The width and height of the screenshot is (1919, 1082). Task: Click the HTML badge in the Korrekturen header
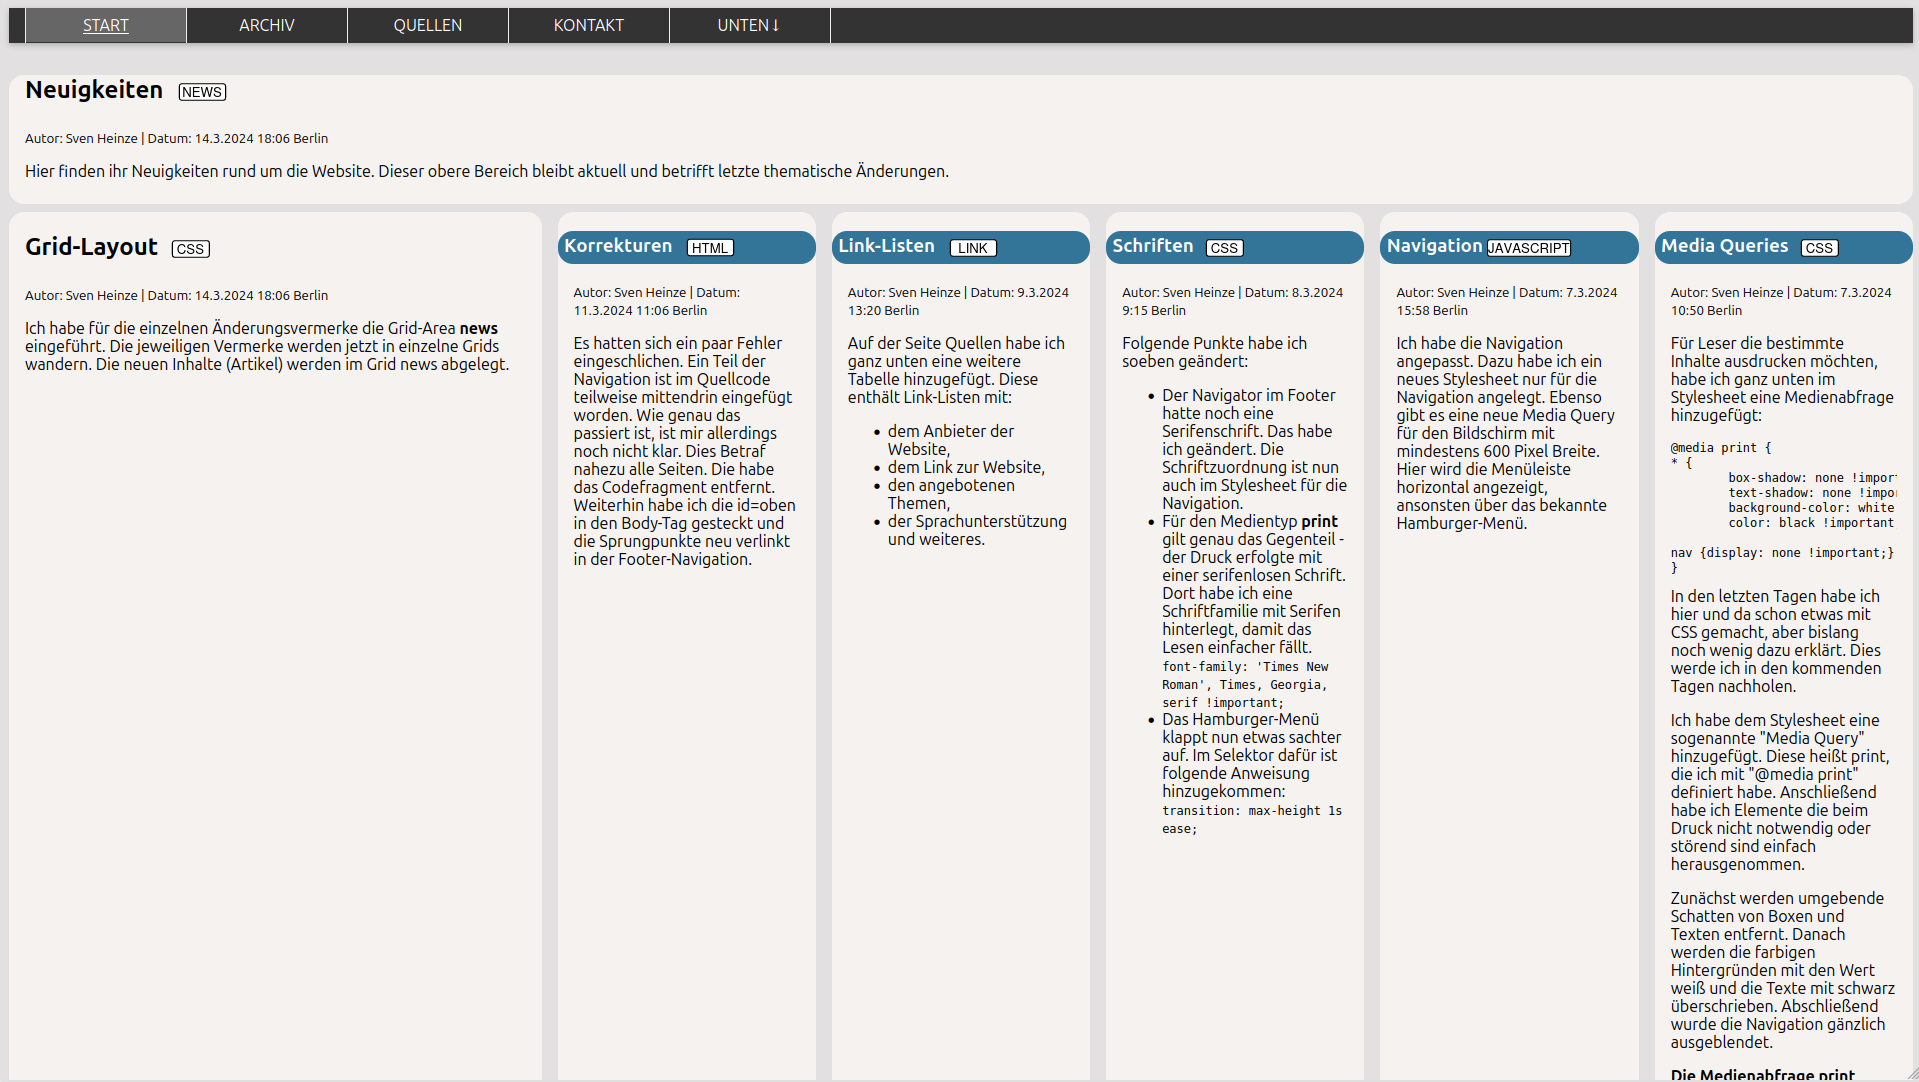coord(710,247)
